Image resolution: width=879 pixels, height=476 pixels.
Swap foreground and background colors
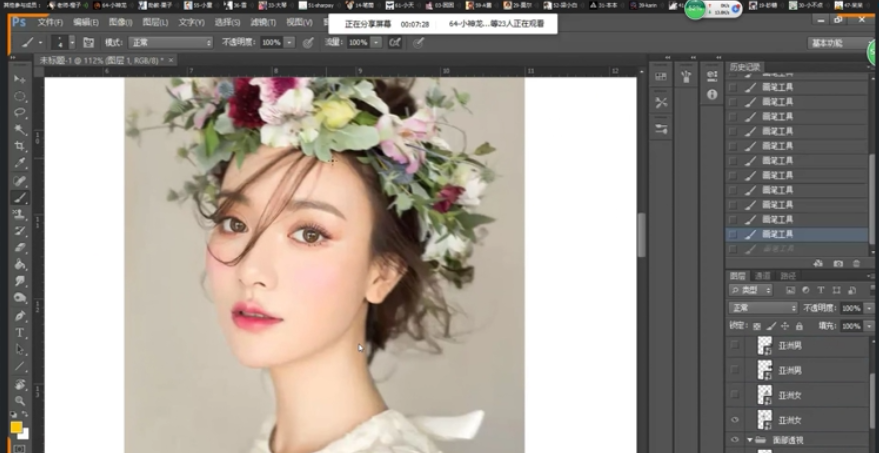[25, 414]
